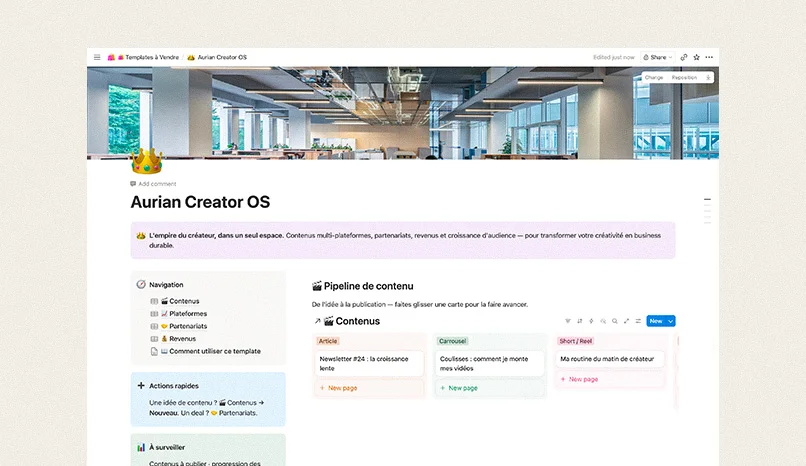Open the sidebar hamburger menu
Screen dimensions: 806x466
(97, 57)
